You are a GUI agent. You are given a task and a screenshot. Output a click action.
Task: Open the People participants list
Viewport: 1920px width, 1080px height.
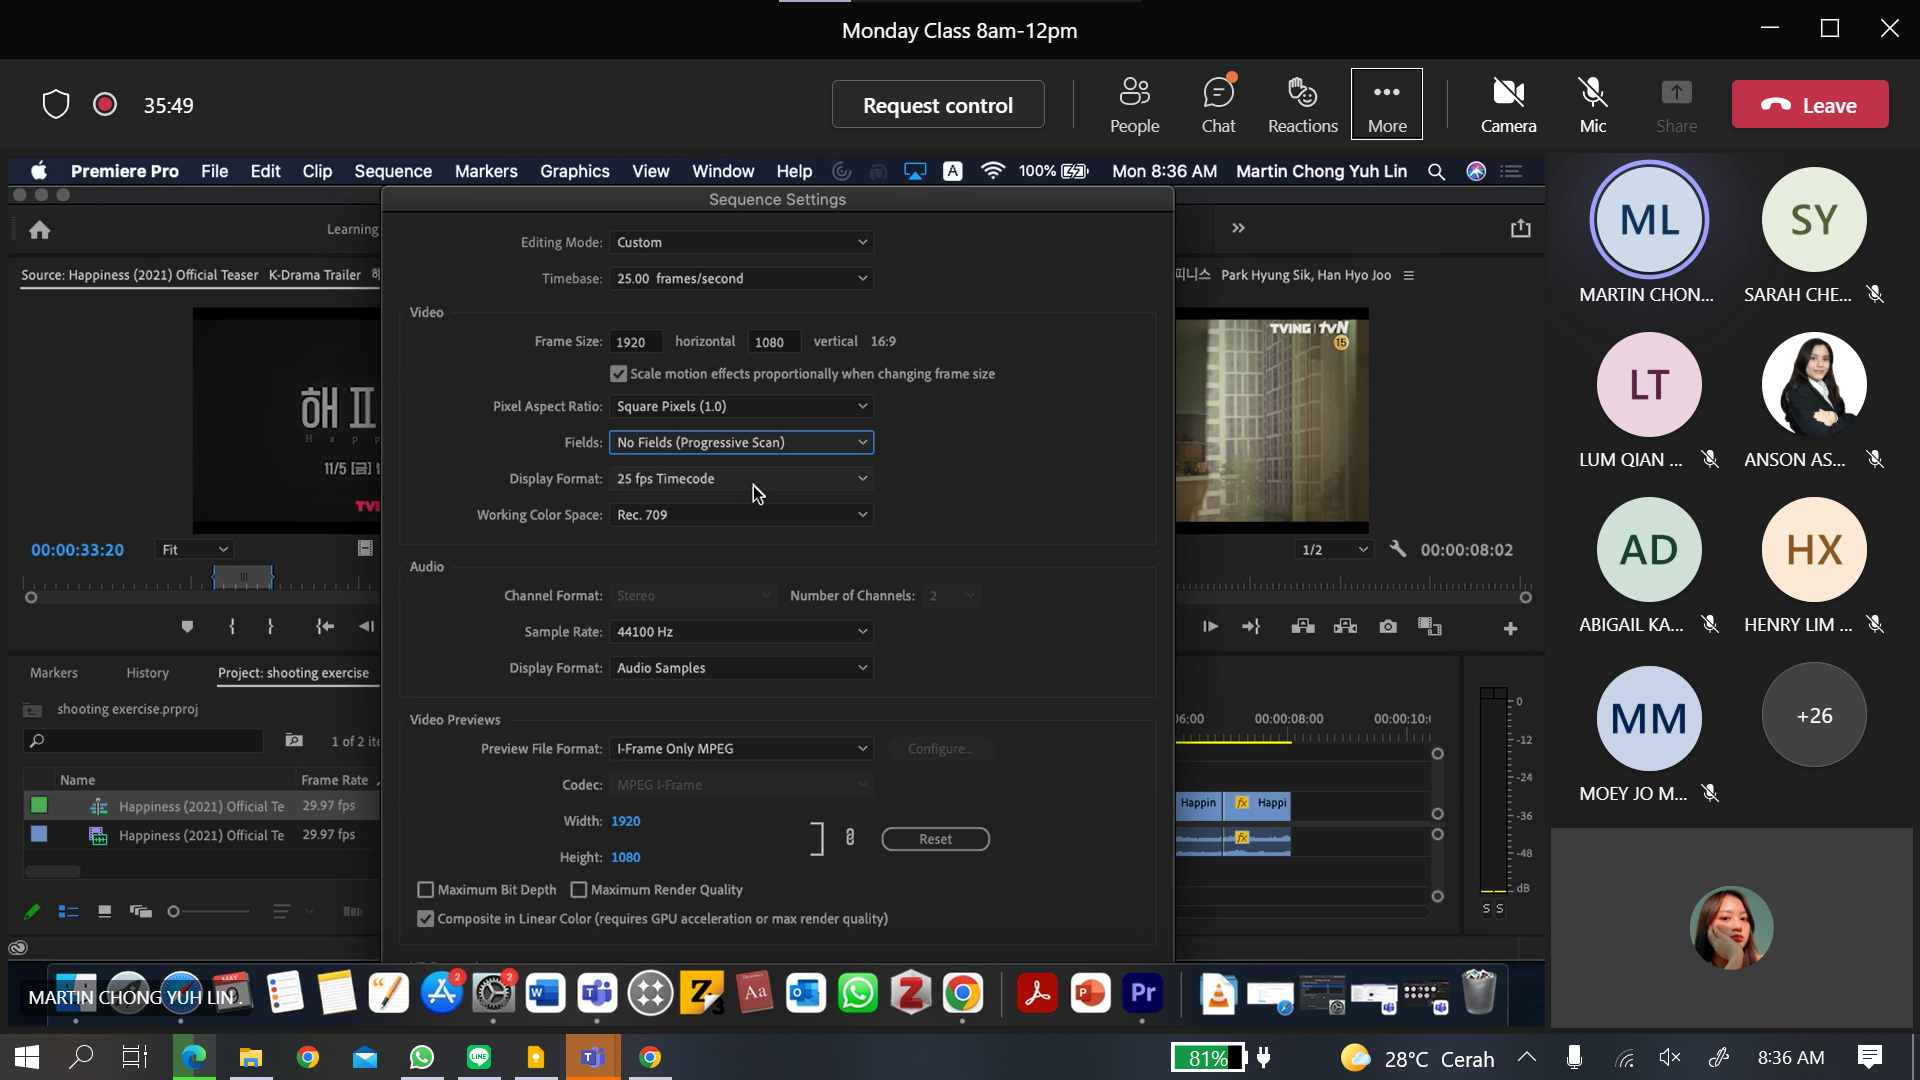1134,104
